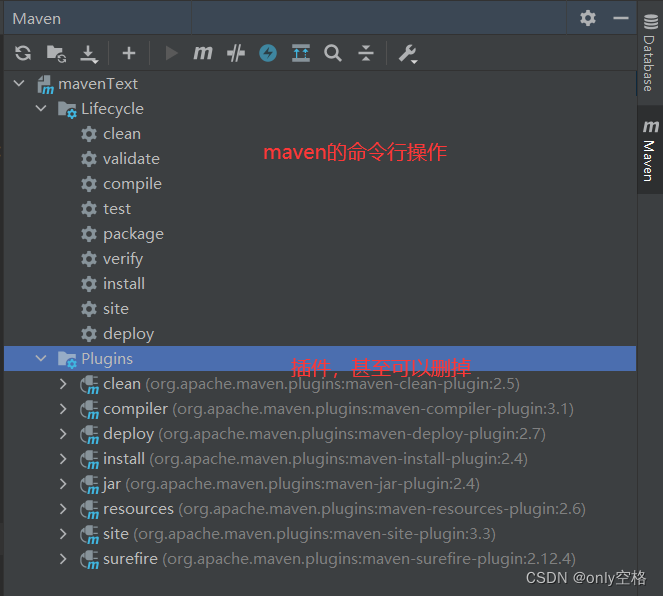The width and height of the screenshot is (663, 596).
Task: Click gear icon beside deploy phase
Action: coord(89,334)
